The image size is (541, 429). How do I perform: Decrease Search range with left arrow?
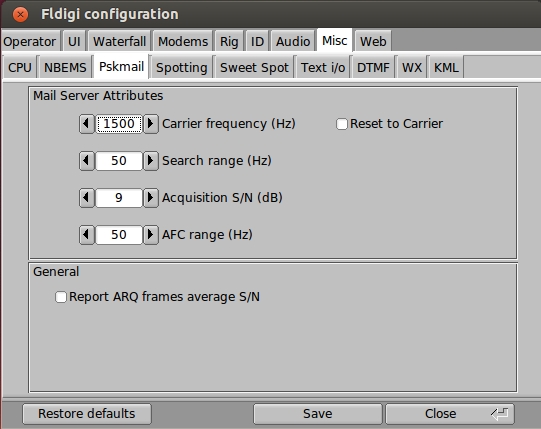tap(87, 160)
